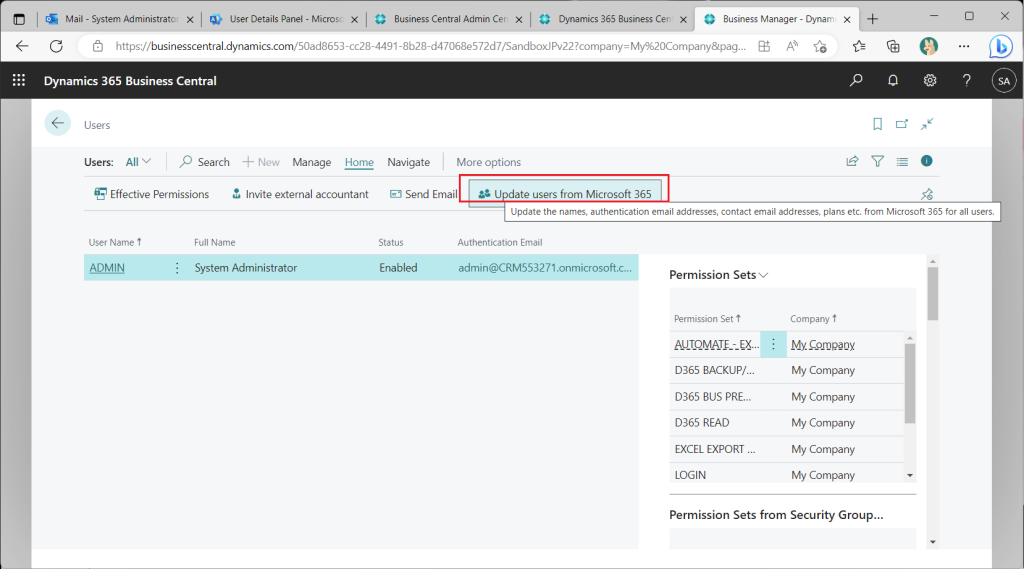The width and height of the screenshot is (1024, 569).
Task: Show more options for AUTOMATE - EX permission set
Action: point(773,344)
